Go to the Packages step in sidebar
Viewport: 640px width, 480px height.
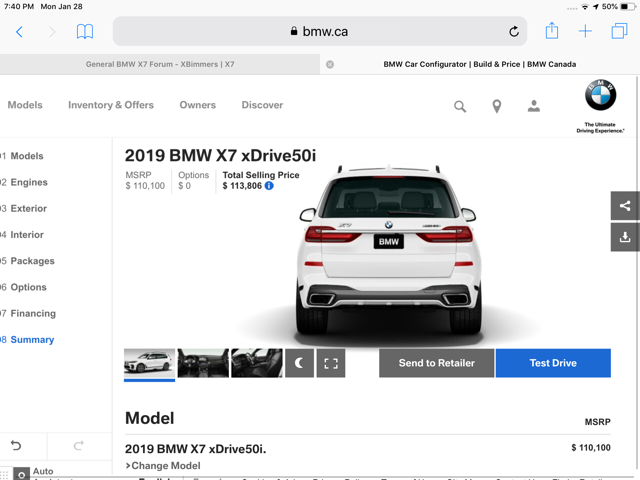32,261
